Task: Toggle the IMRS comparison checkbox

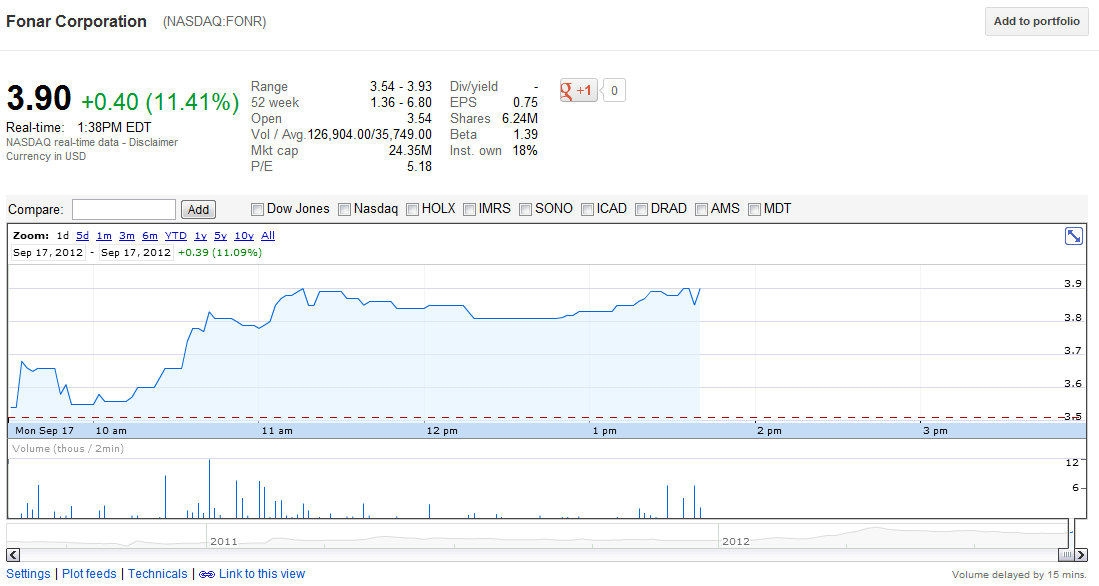Action: 469,209
